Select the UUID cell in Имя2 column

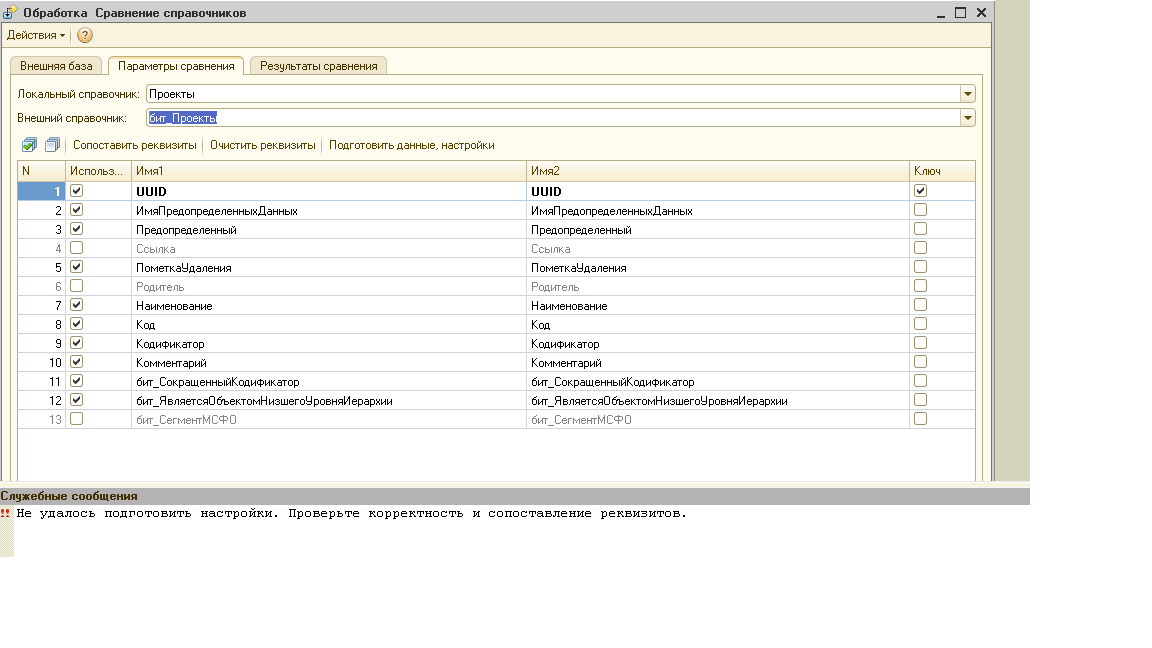point(718,191)
